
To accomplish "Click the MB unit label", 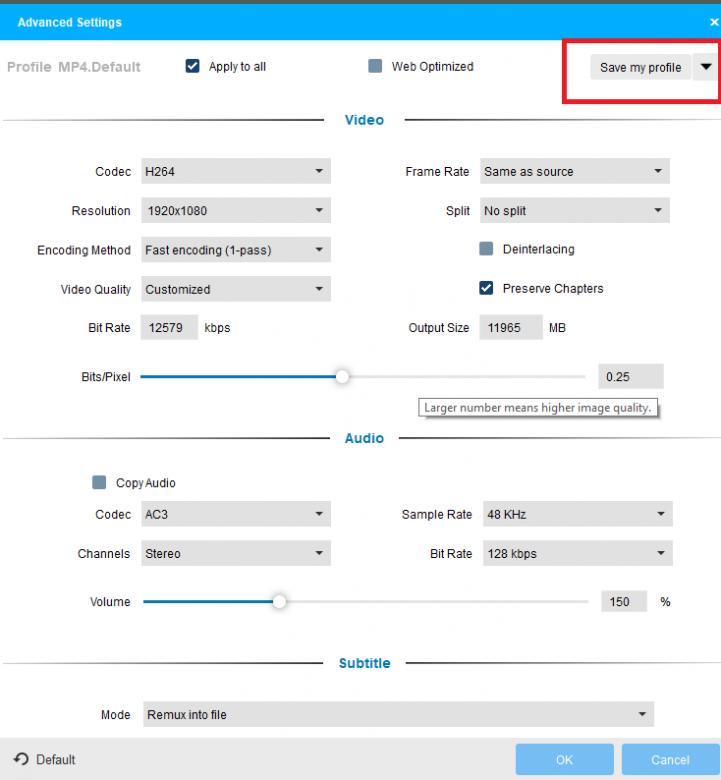I will pyautogui.click(x=557, y=328).
